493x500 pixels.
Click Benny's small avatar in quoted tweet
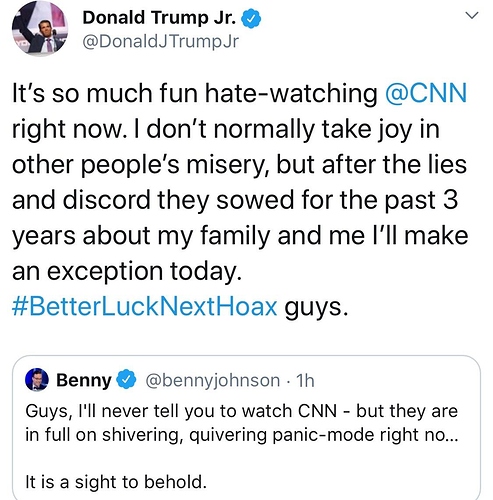pyautogui.click(x=37, y=379)
